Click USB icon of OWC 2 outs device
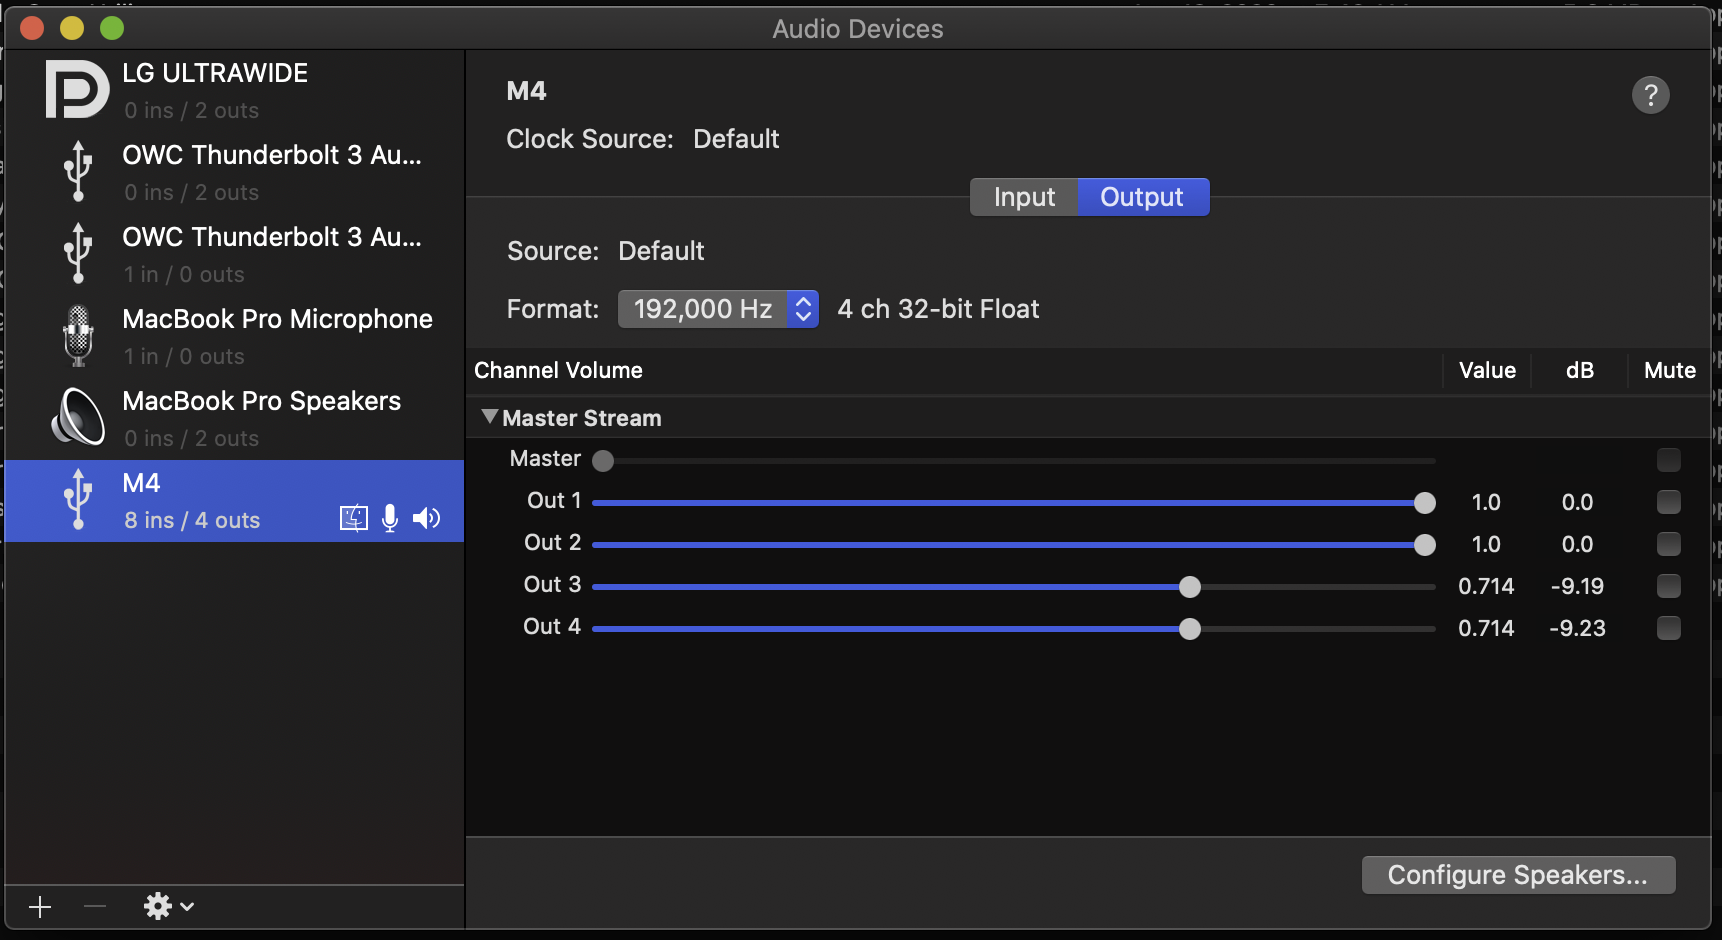This screenshot has height=940, width=1722. [x=78, y=171]
